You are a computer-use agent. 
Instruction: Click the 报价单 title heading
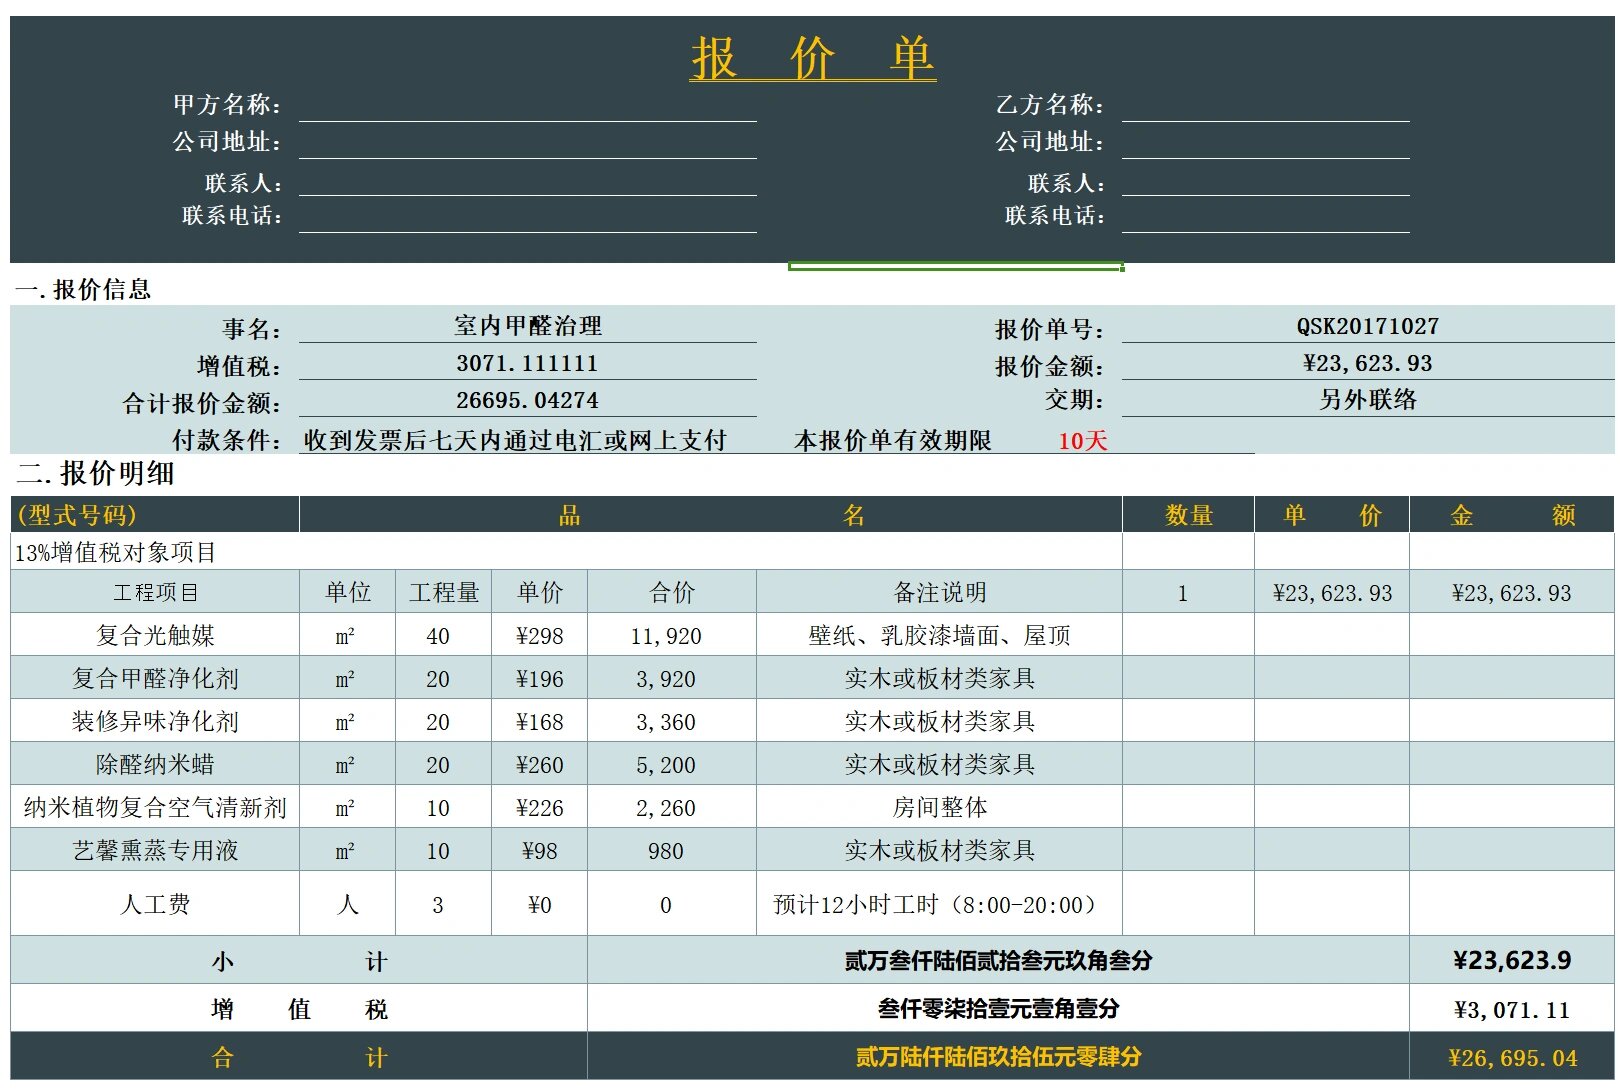tap(812, 57)
